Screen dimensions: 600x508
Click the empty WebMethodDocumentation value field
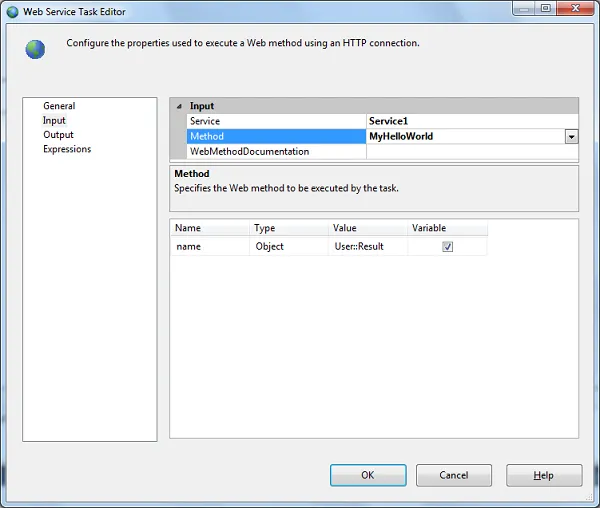472,152
